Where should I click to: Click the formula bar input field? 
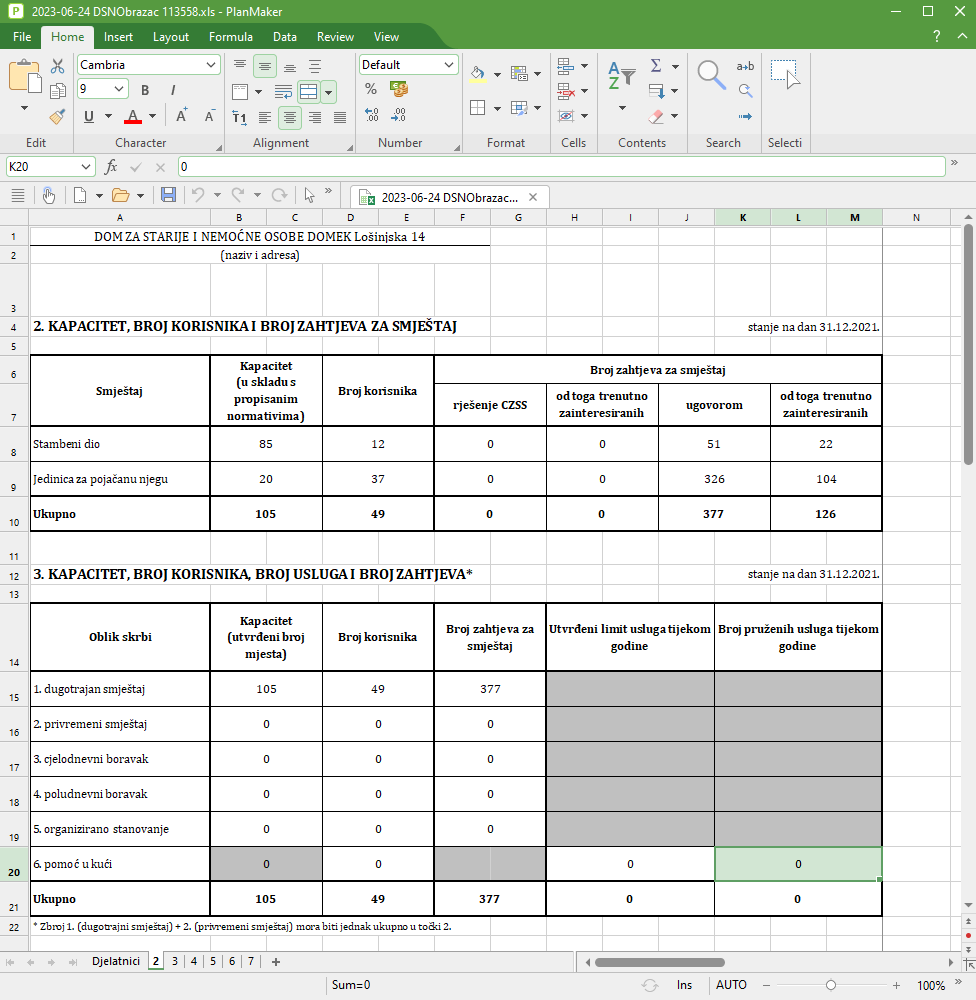coord(560,167)
